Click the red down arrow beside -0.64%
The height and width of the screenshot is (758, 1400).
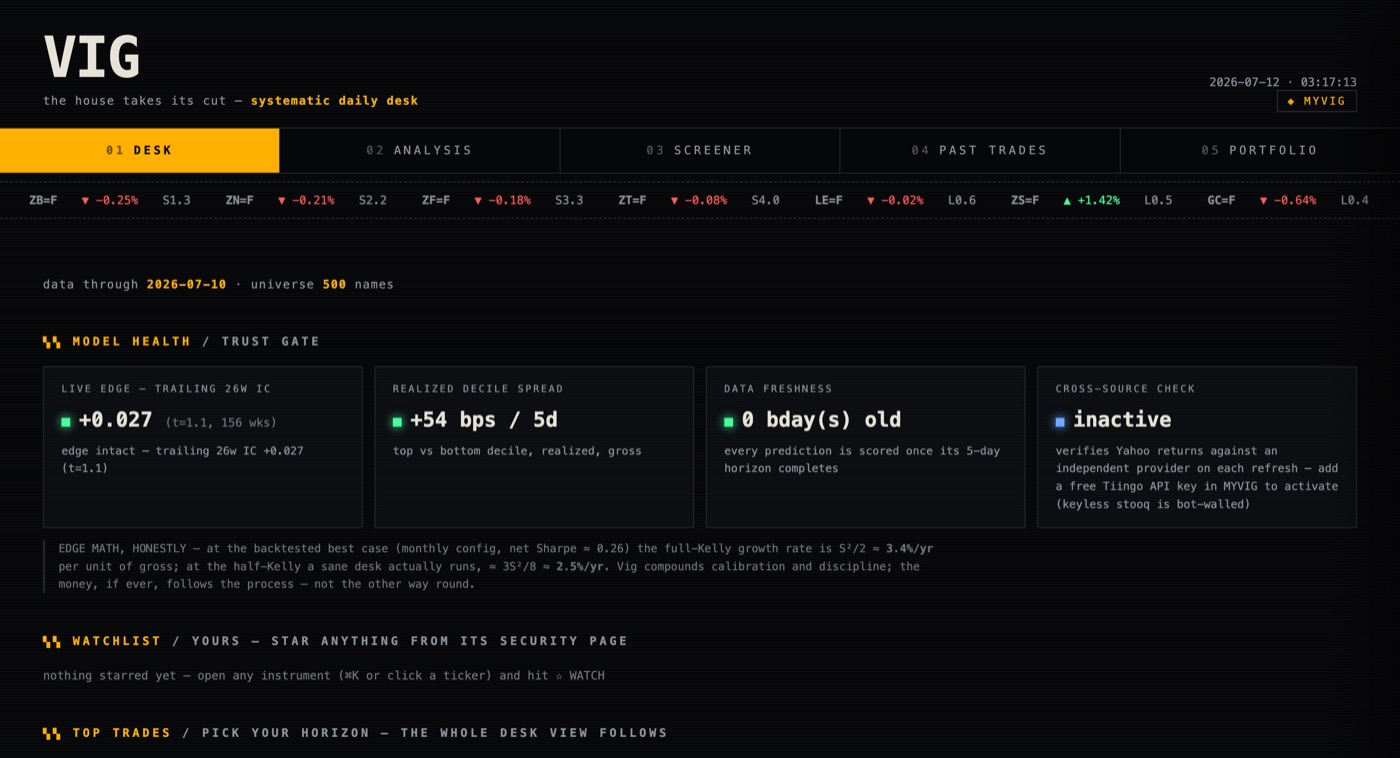click(1264, 201)
